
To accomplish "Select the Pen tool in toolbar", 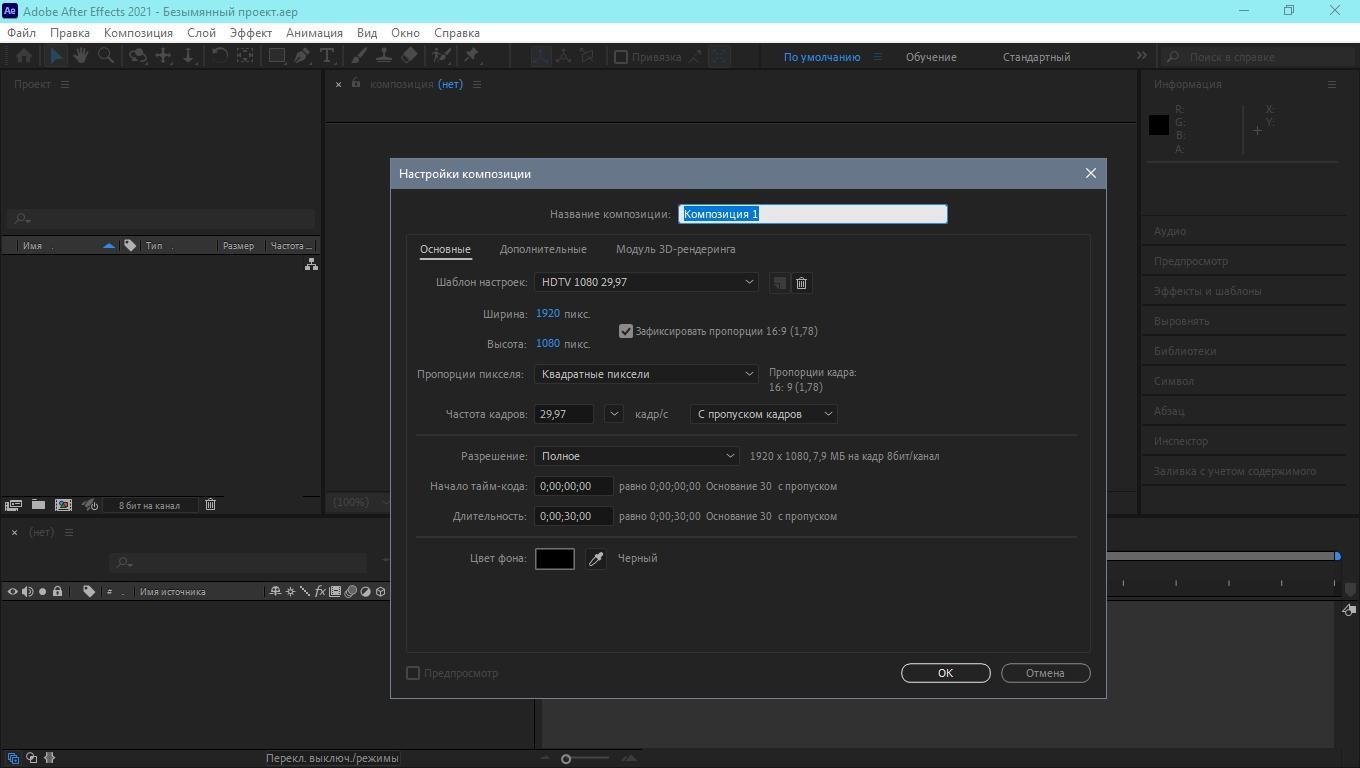I will pyautogui.click(x=302, y=57).
